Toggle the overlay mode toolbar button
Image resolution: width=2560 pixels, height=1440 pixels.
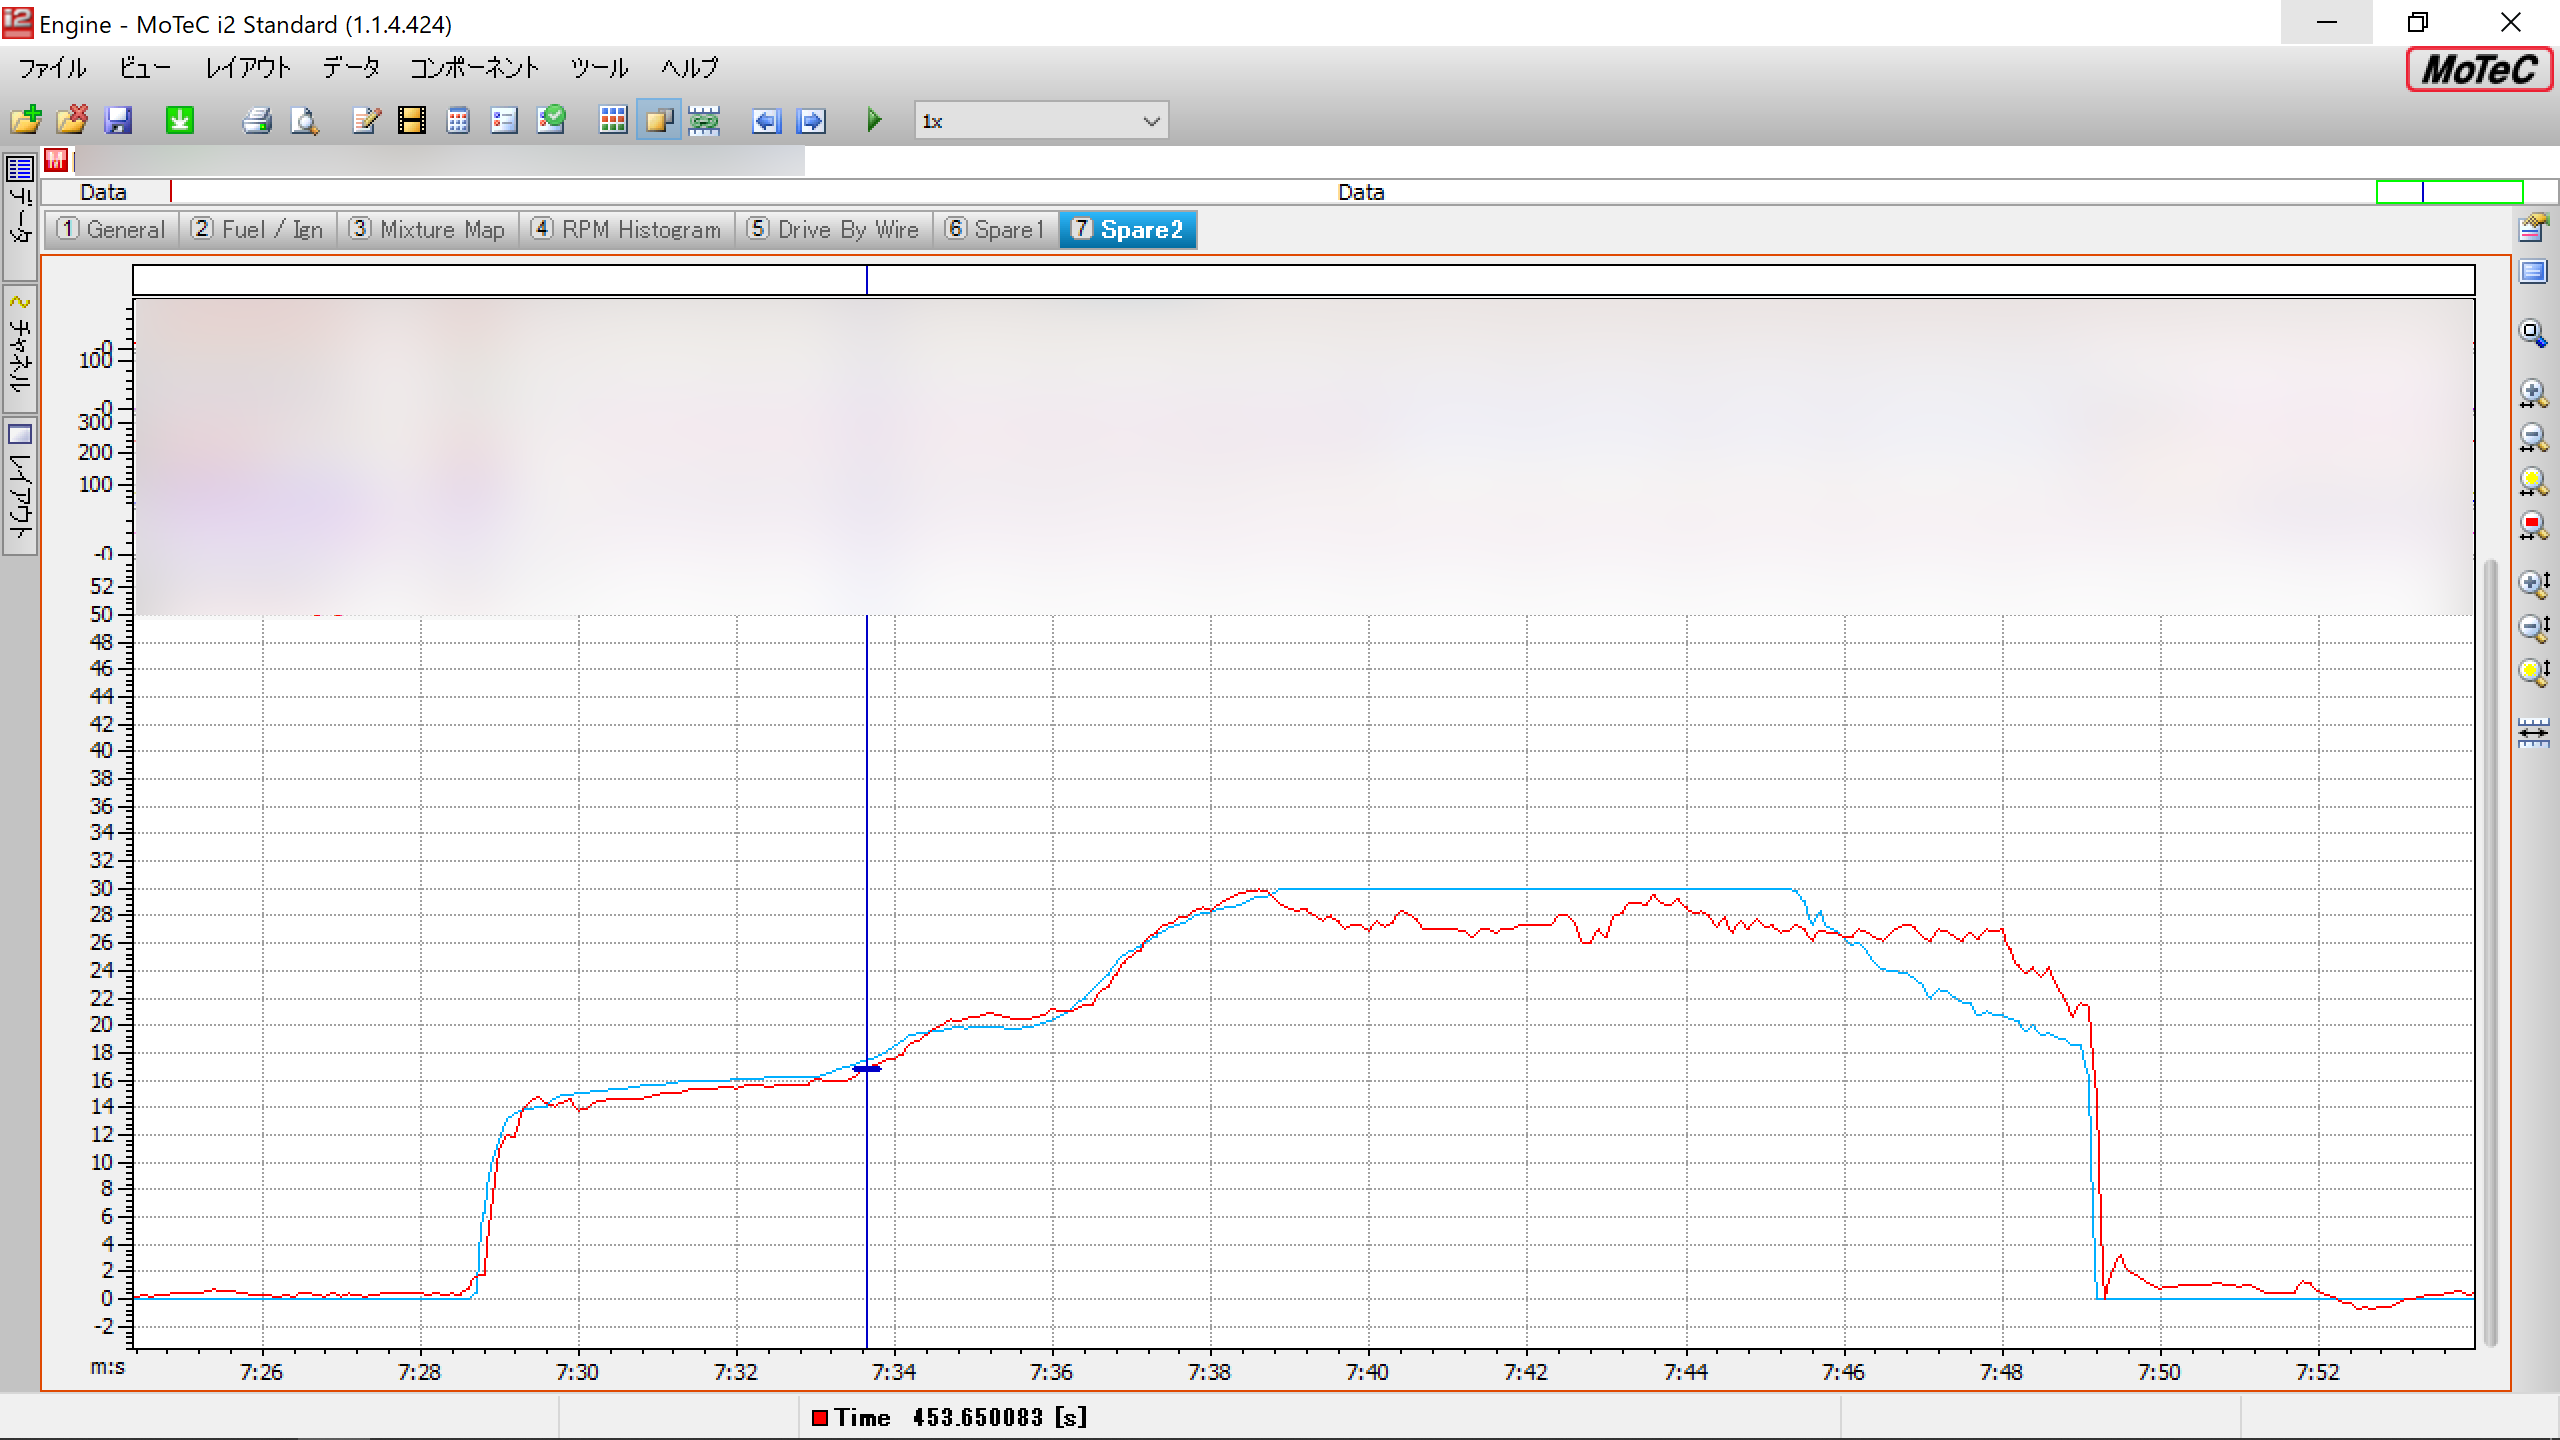pos(659,121)
